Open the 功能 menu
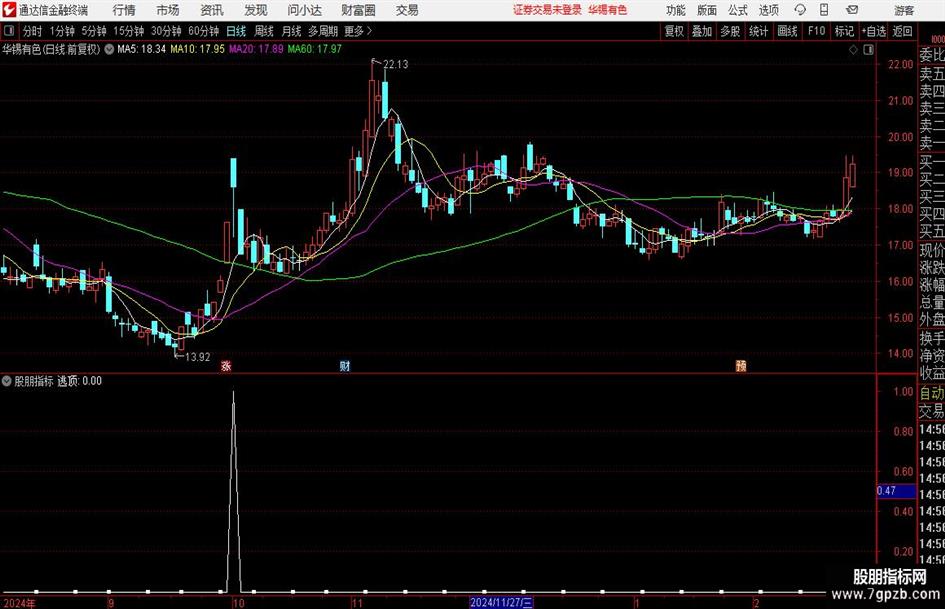The height and width of the screenshot is (609, 945). pyautogui.click(x=676, y=10)
